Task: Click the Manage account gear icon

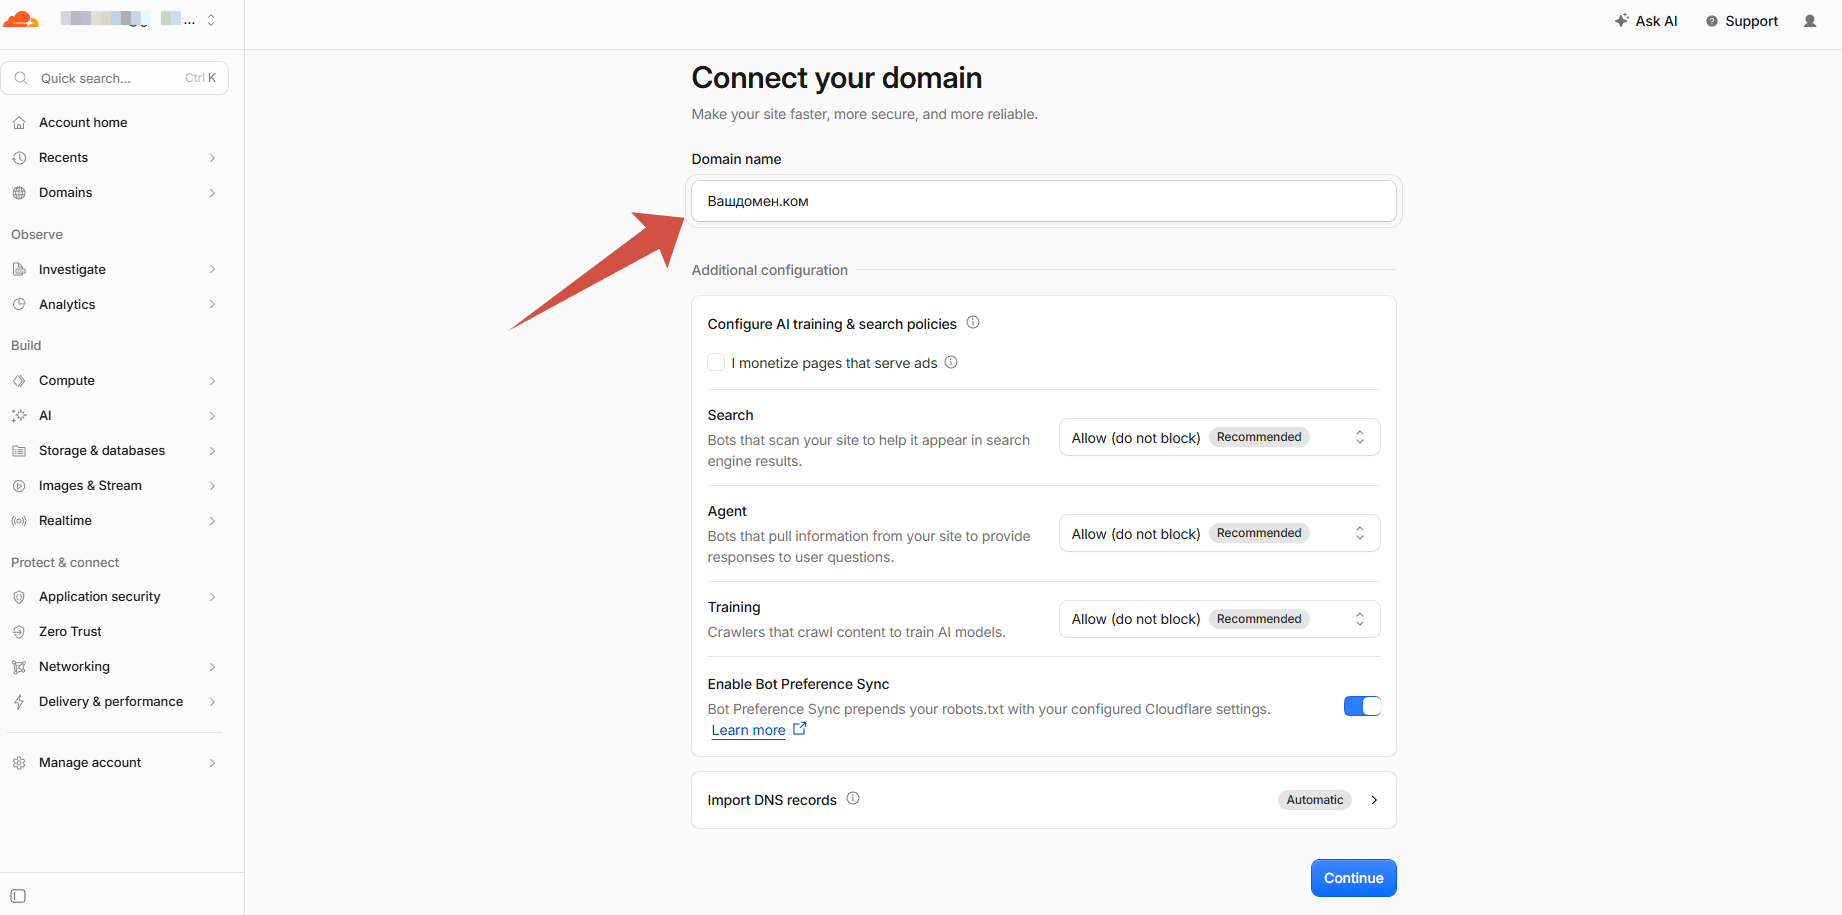Action: pyautogui.click(x=19, y=763)
